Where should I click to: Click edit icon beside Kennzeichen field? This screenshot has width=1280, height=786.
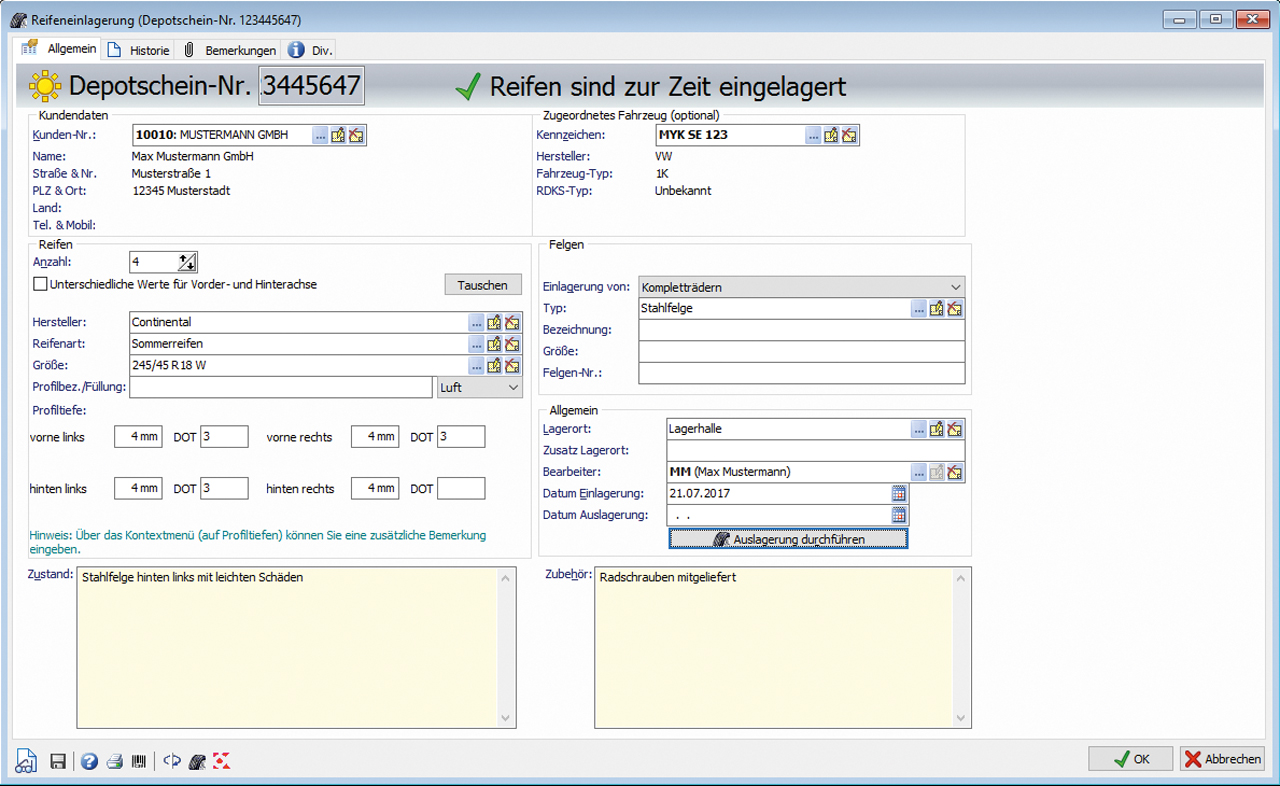pyautogui.click(x=831, y=135)
